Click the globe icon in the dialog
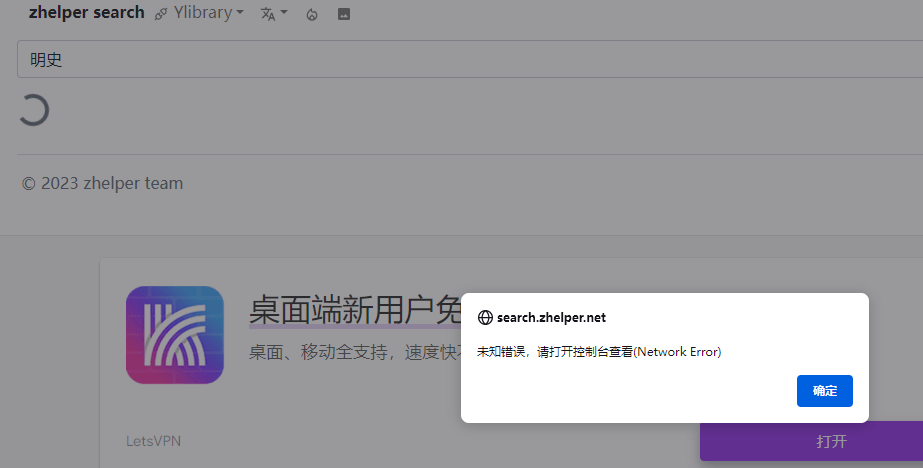This screenshot has width=923, height=468. 485,318
